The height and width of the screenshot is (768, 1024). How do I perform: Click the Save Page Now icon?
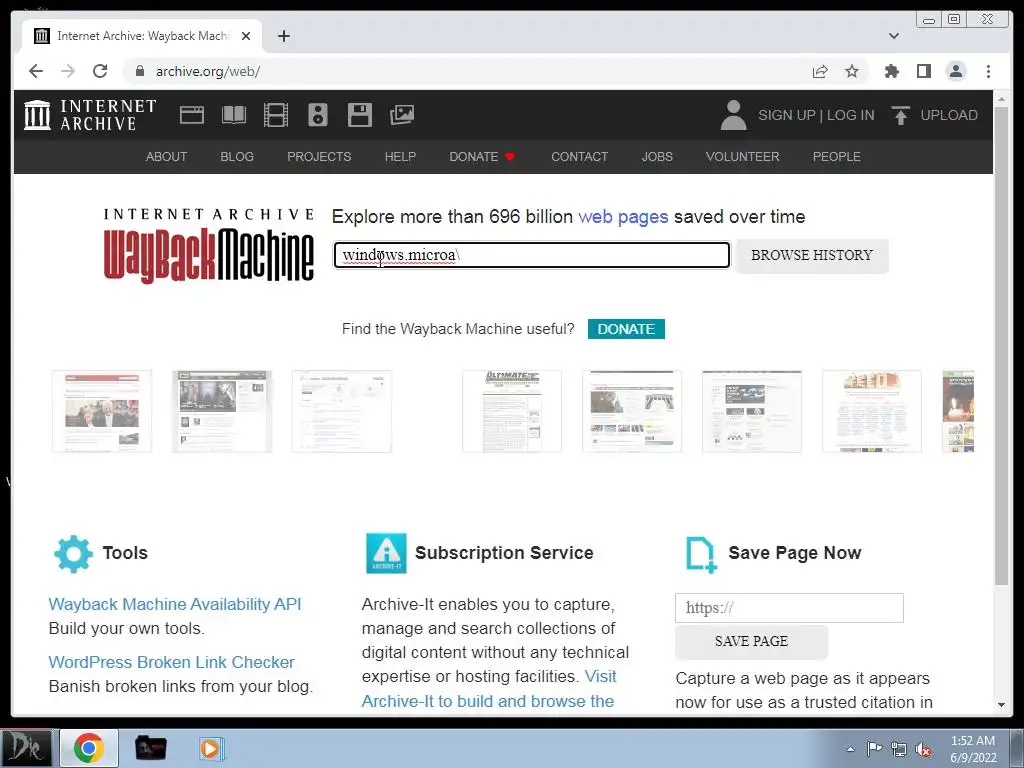(701, 554)
